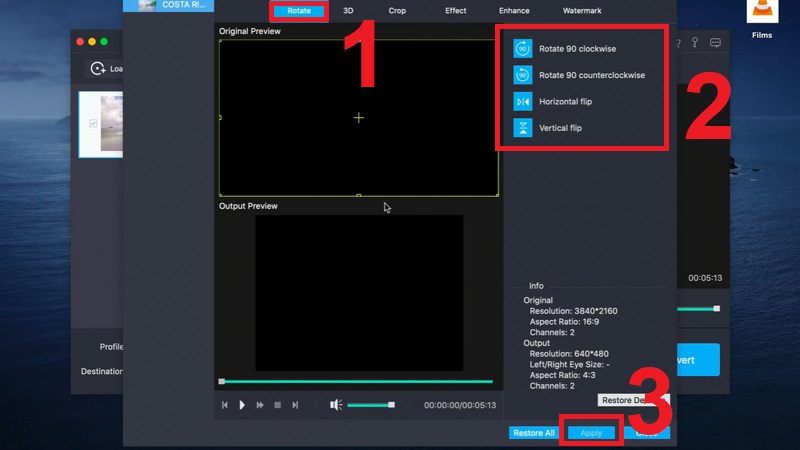Click the Destination label in main window

click(x=102, y=371)
